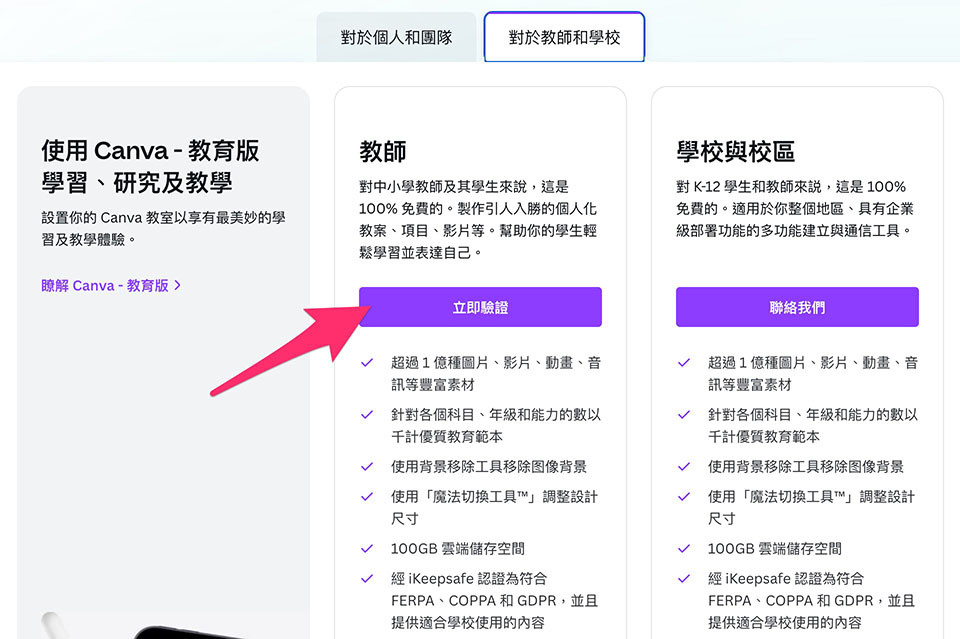This screenshot has height=639, width=960.
Task: Click the 教師 card heading
Action: (x=383, y=151)
